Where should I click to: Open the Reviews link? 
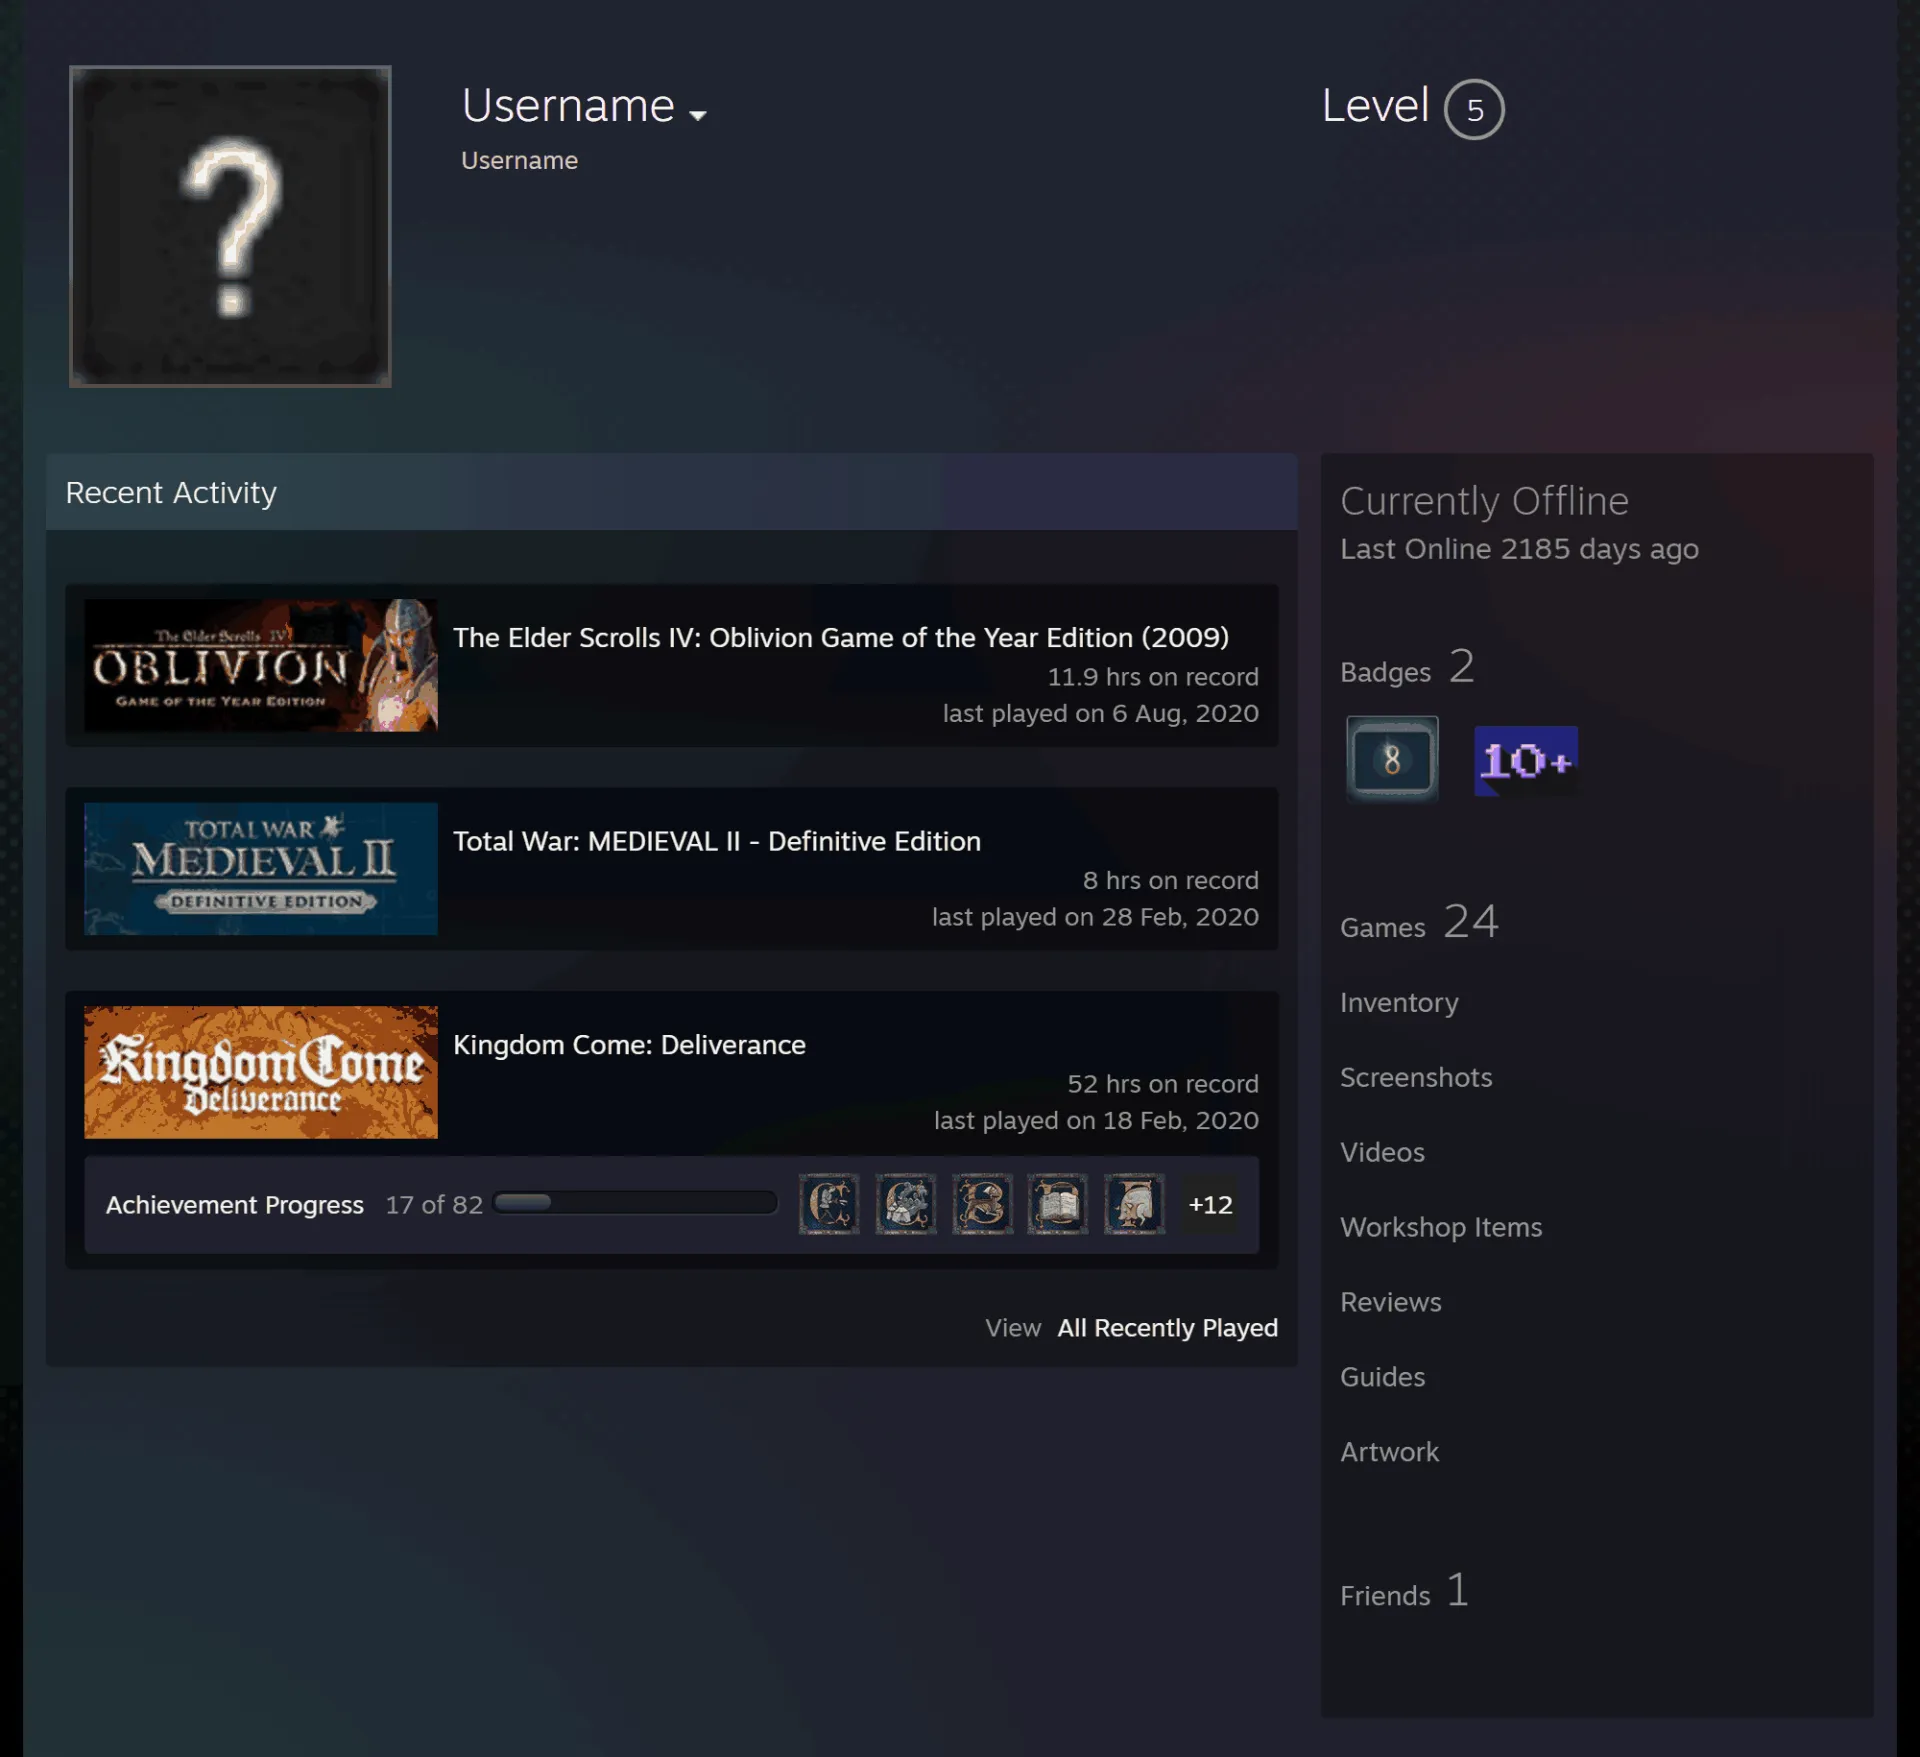click(x=1391, y=1302)
